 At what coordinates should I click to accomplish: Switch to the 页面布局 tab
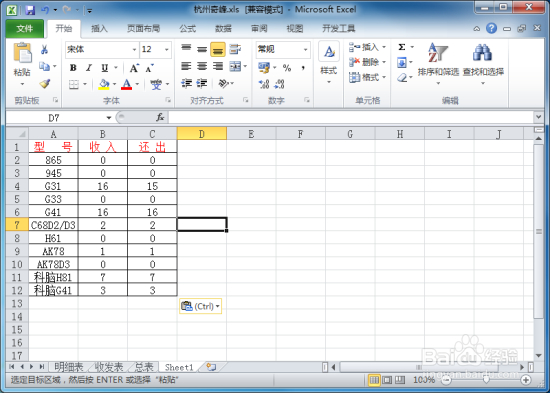143,28
